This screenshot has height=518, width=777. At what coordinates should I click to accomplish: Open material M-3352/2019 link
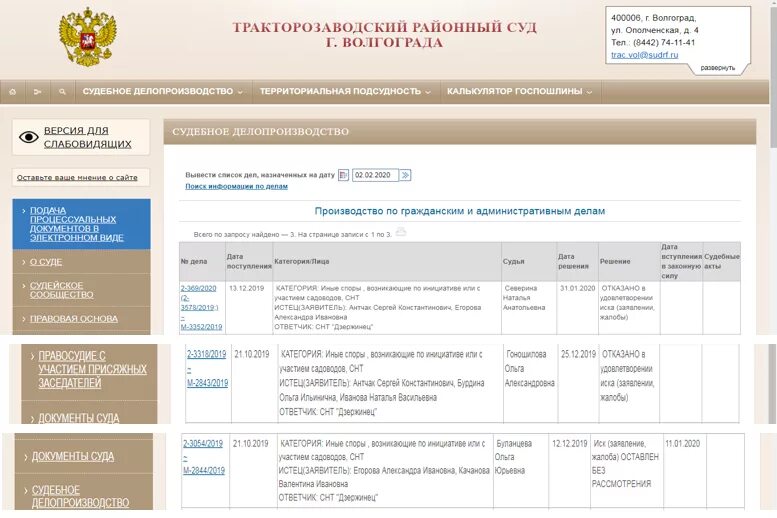point(201,327)
